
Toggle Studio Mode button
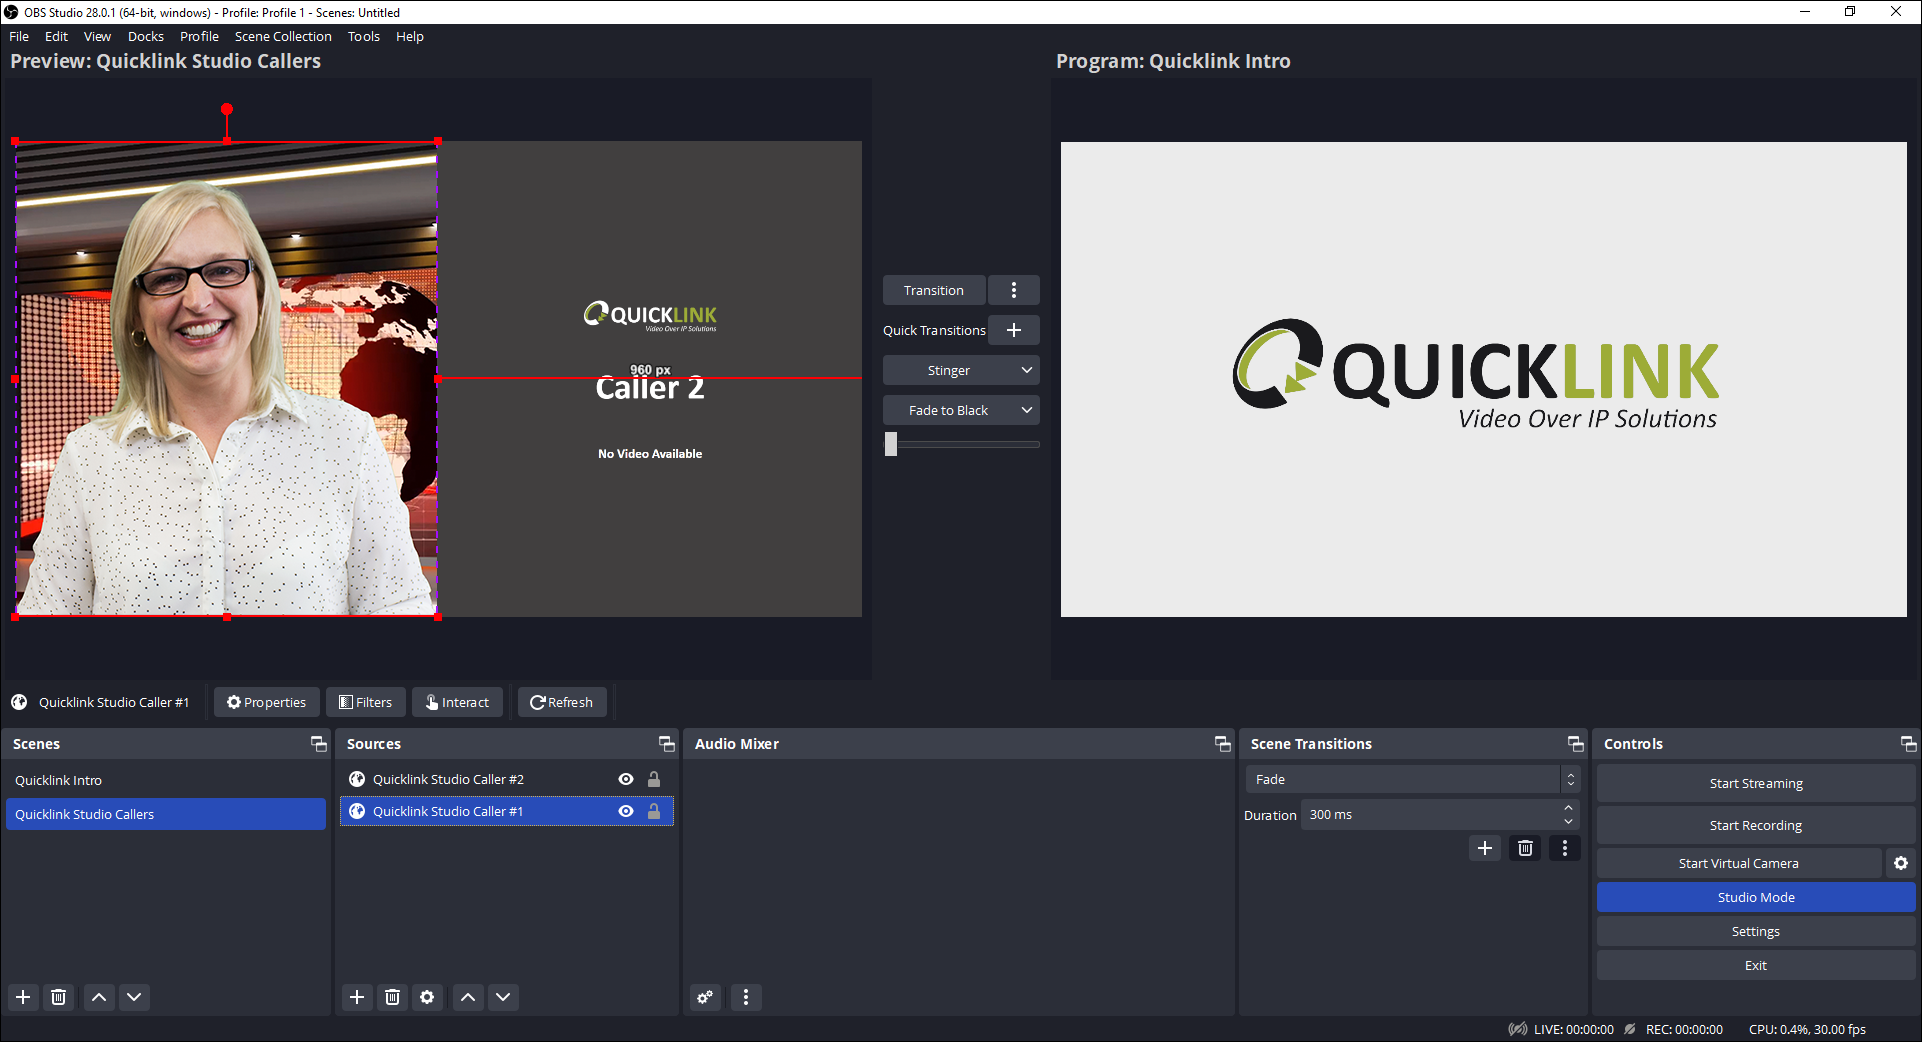1756,897
